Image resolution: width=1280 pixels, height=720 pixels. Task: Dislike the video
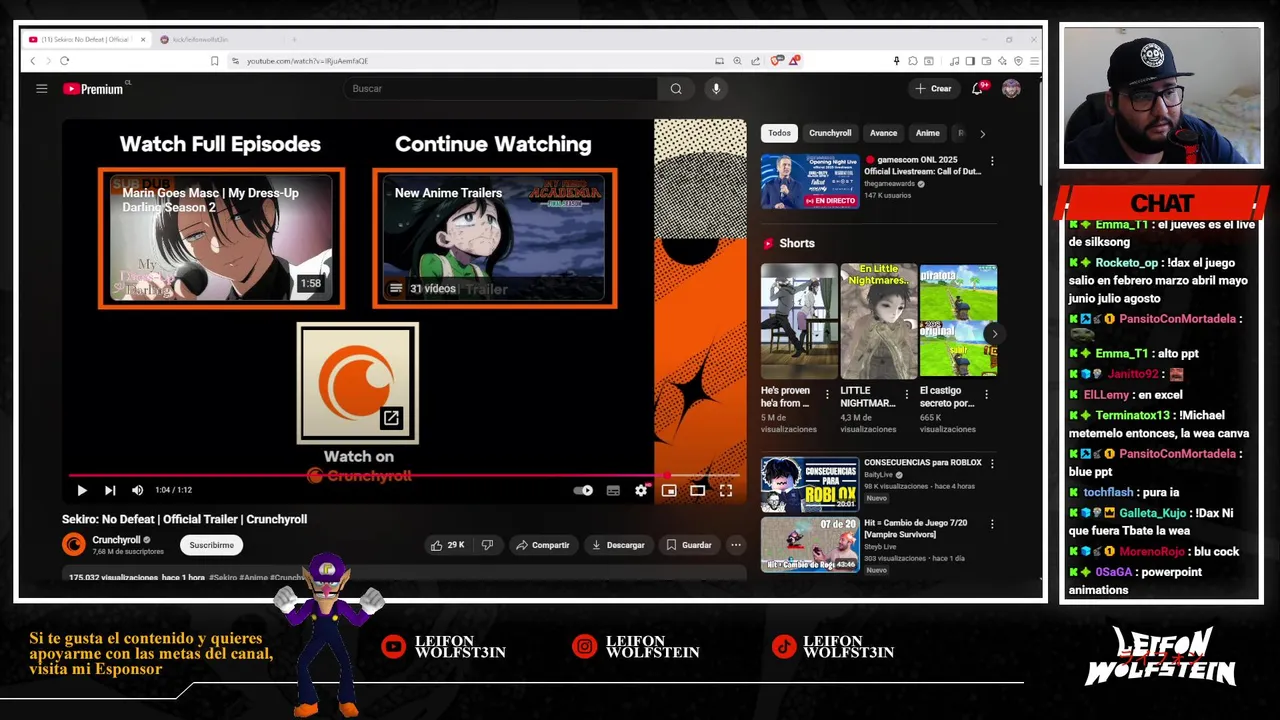pyautogui.click(x=487, y=545)
